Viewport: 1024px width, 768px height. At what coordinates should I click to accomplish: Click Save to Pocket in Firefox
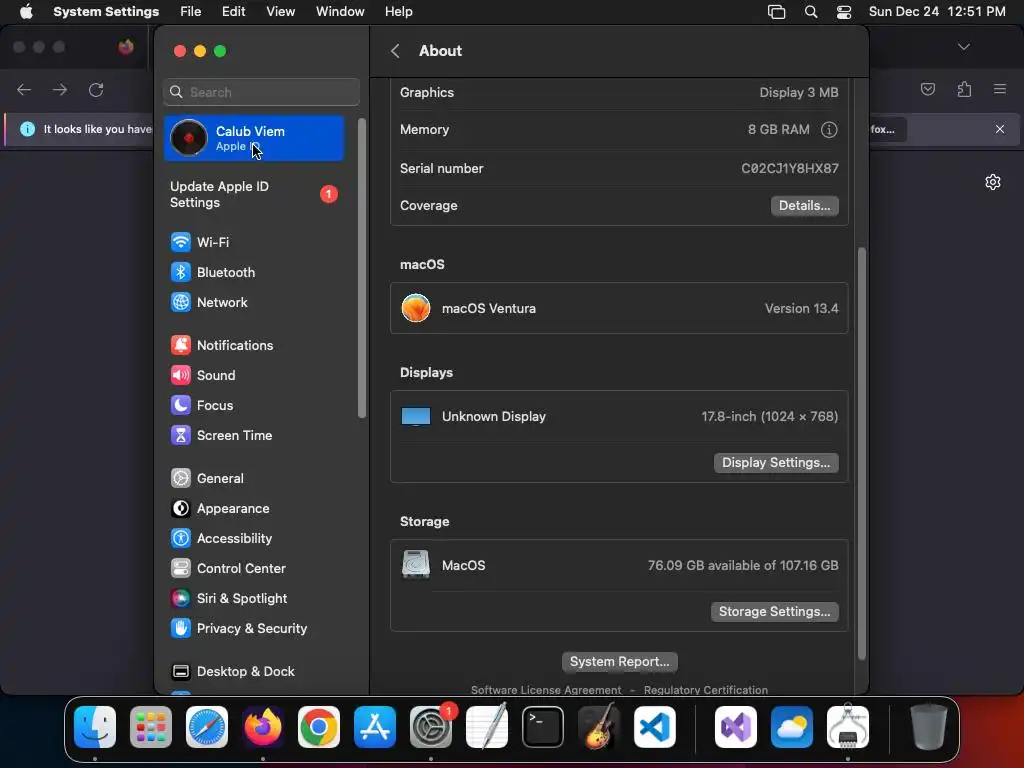[927, 89]
